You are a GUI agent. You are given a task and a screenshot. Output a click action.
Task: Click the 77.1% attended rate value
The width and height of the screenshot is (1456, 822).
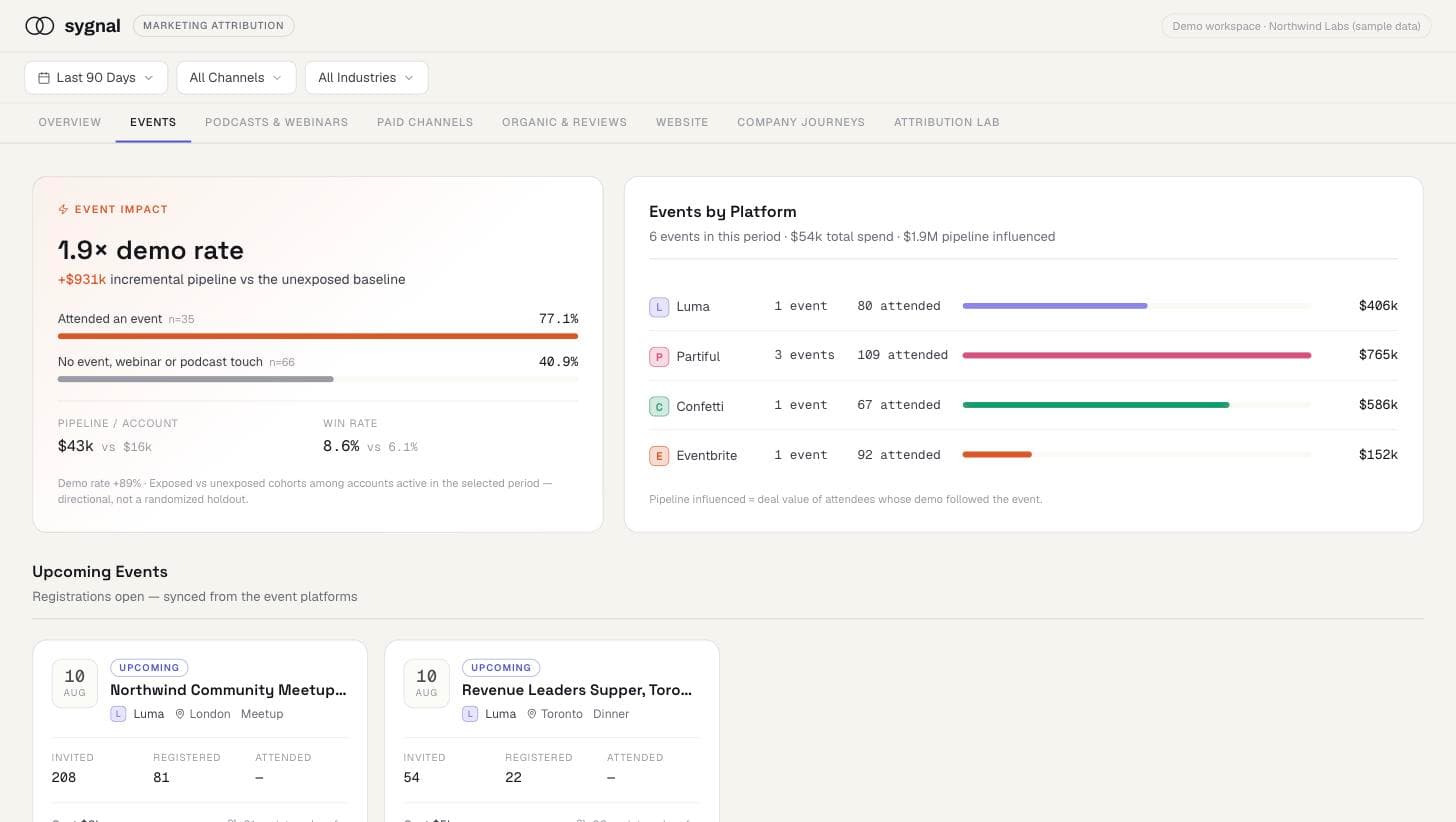[x=558, y=319]
